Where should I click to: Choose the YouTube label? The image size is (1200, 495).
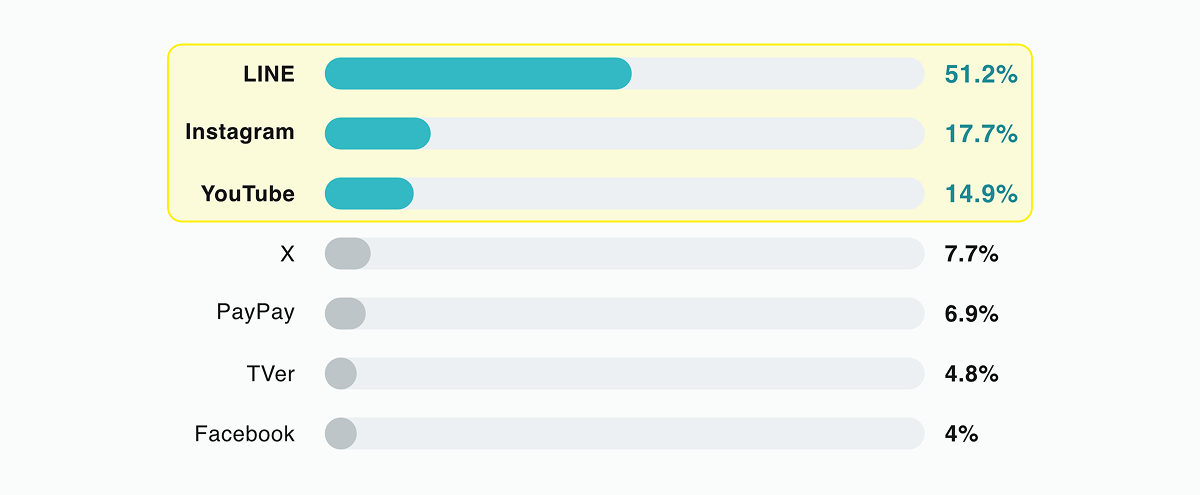pos(248,194)
